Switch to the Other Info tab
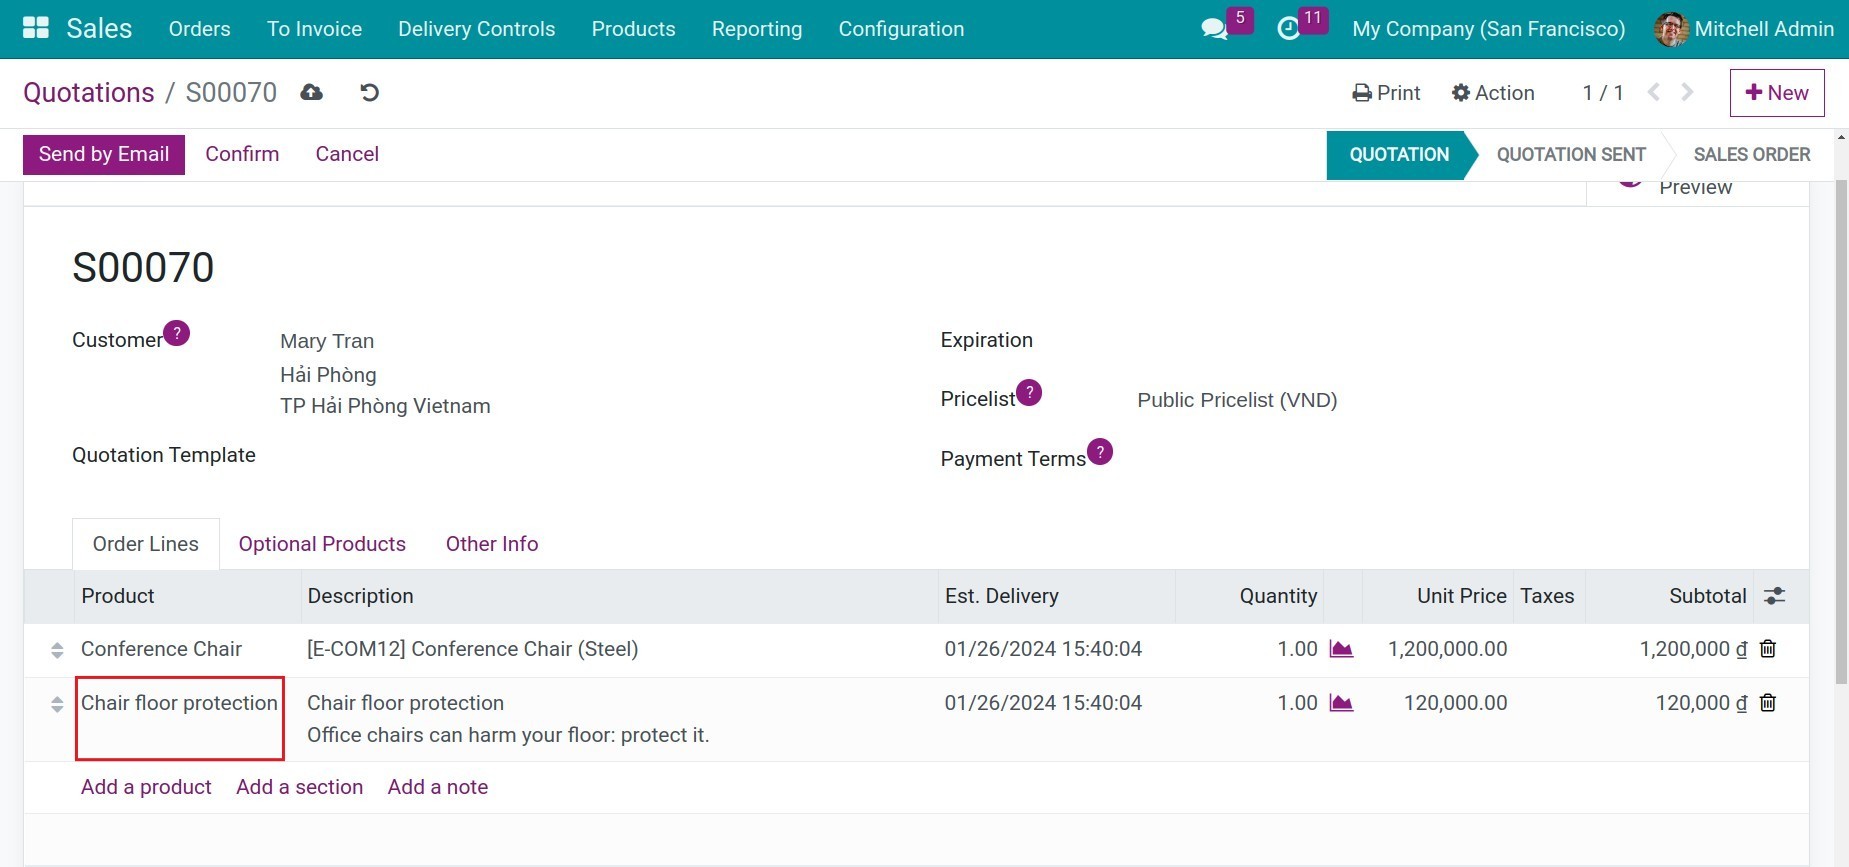The height and width of the screenshot is (867, 1849). (492, 544)
